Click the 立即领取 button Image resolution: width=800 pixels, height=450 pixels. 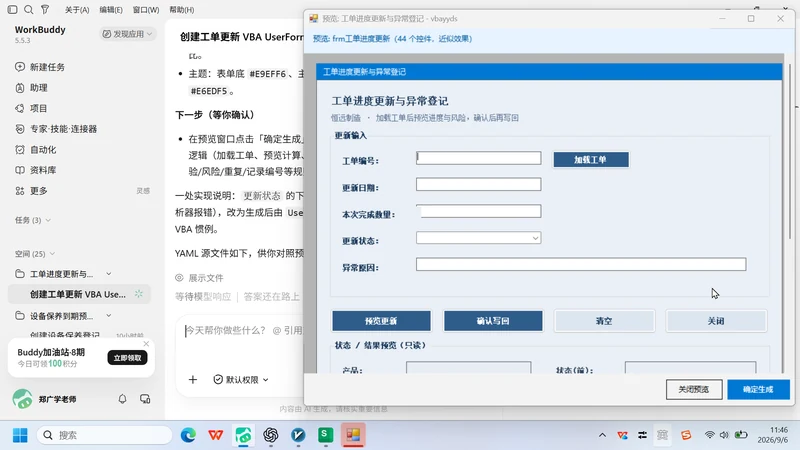pos(128,358)
